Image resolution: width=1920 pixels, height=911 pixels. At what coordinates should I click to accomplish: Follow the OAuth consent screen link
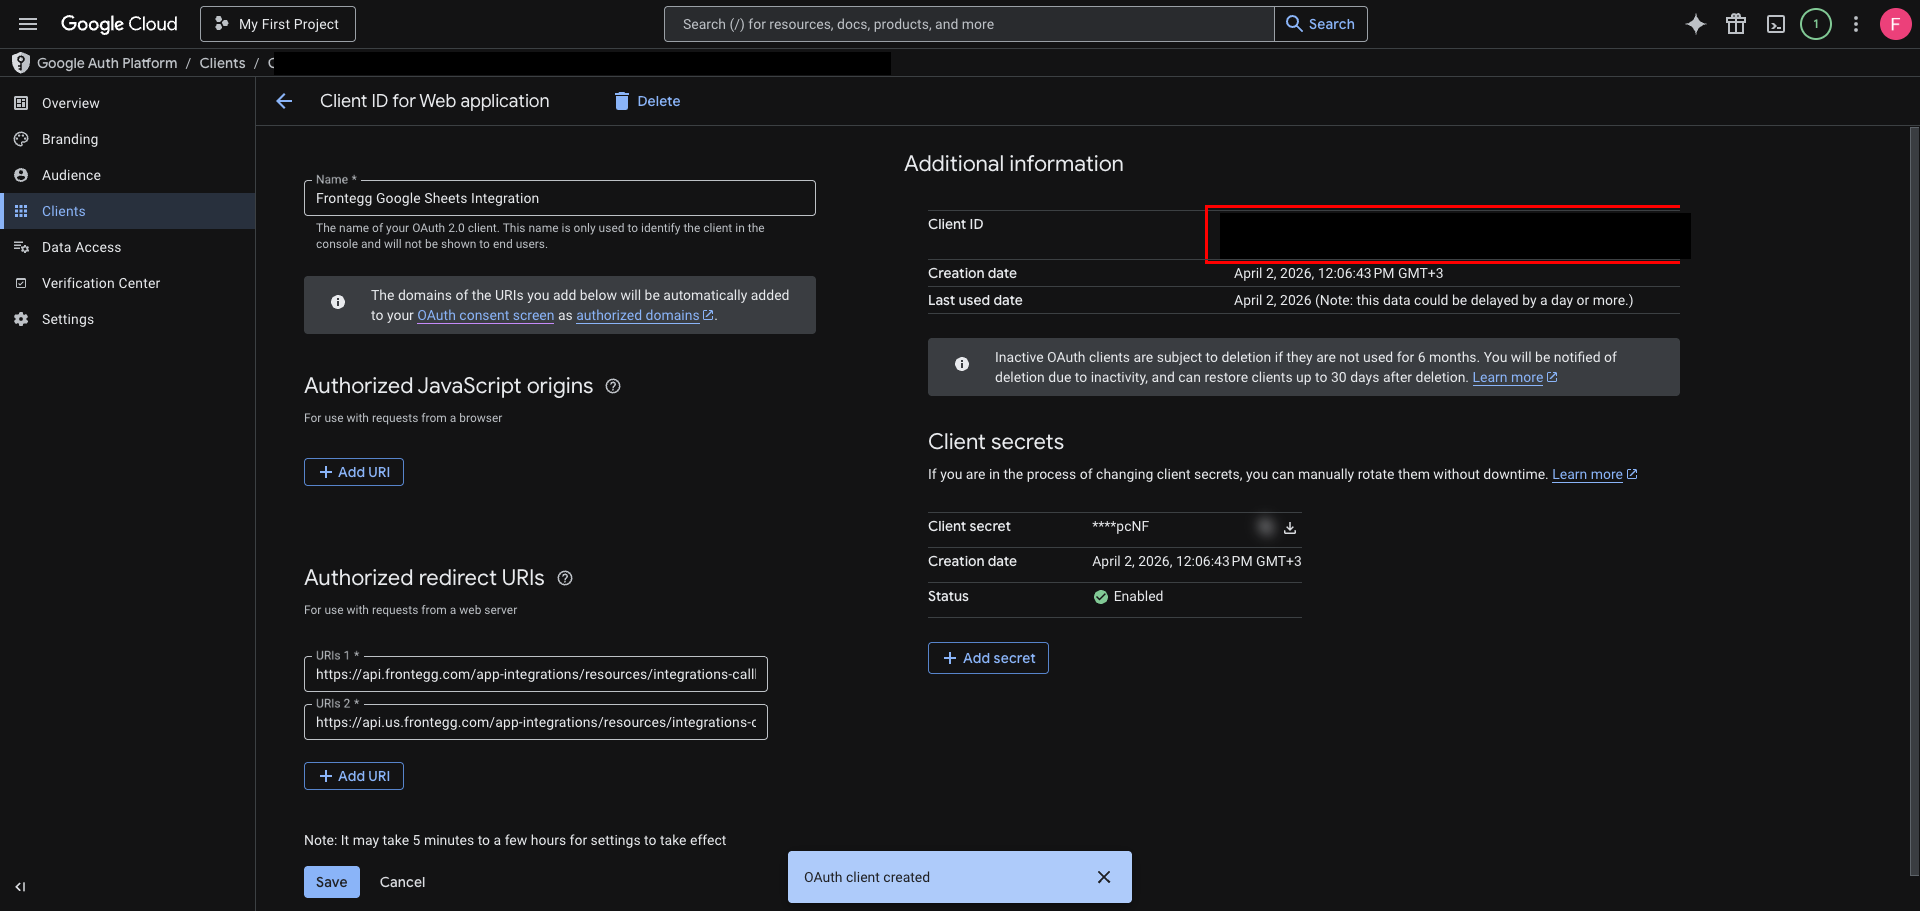click(485, 315)
